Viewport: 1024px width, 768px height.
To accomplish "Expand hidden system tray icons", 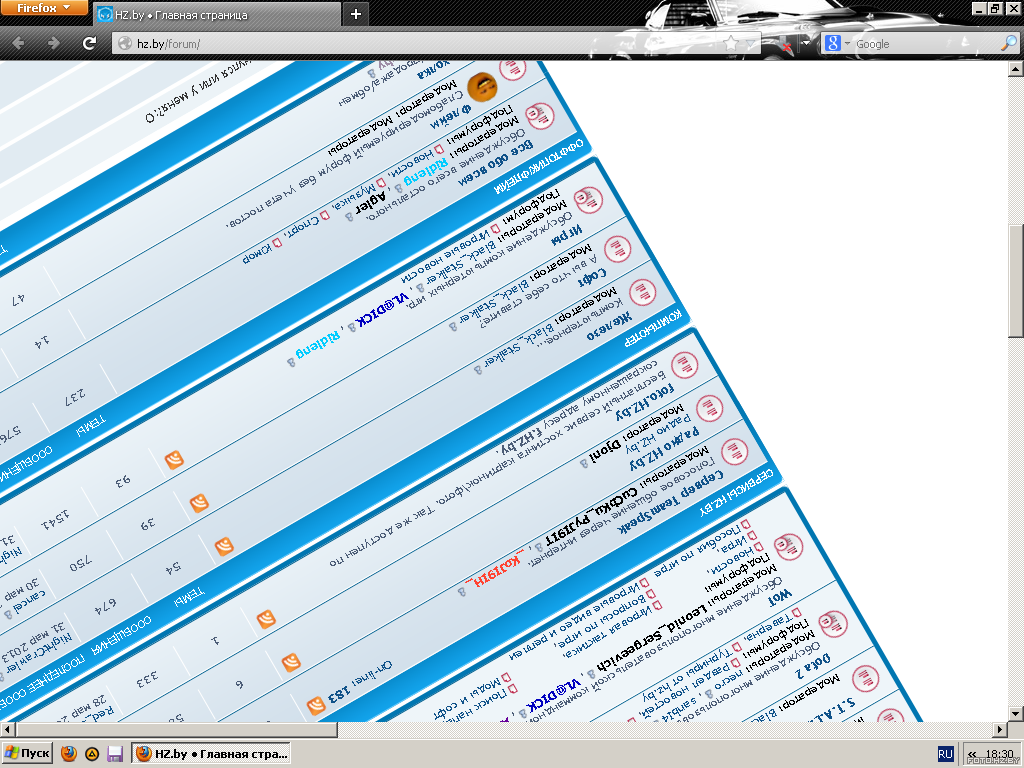I will [972, 754].
